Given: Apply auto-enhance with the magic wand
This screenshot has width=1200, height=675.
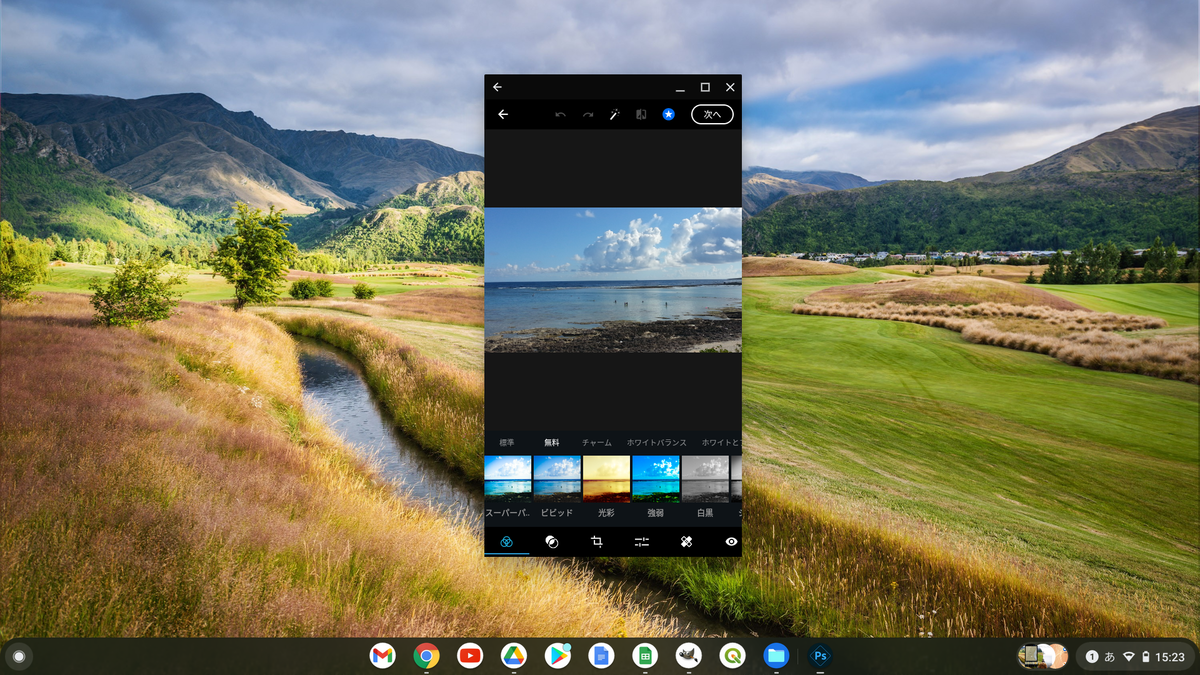Looking at the screenshot, I should tap(615, 115).
